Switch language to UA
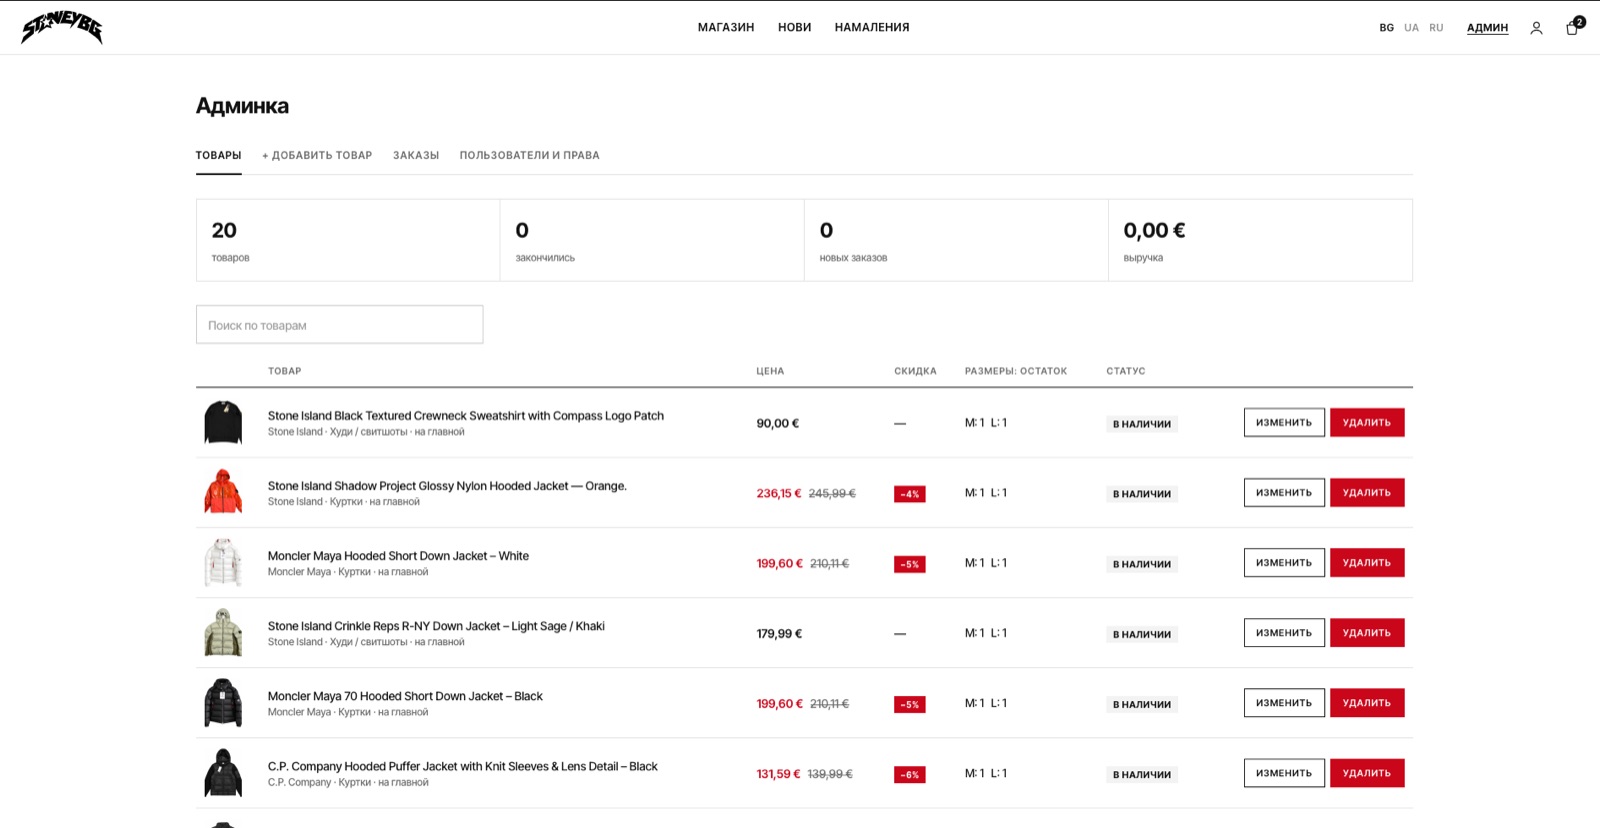 click(1411, 28)
